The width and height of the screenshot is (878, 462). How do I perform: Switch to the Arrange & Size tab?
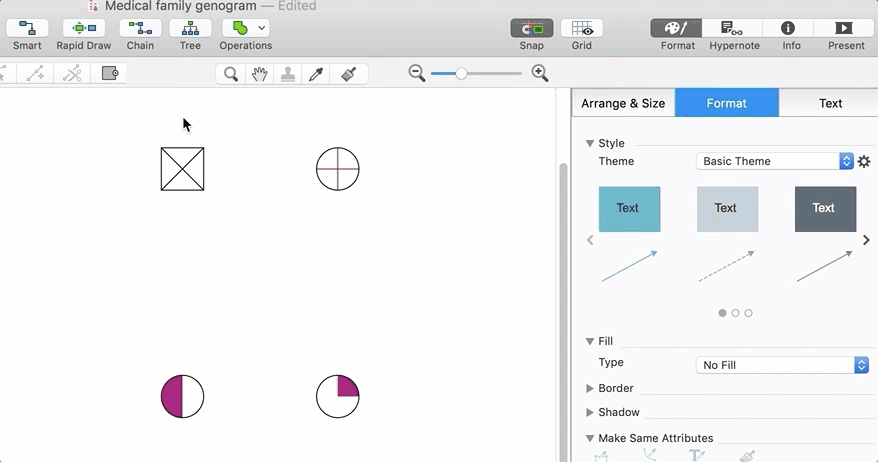click(x=623, y=103)
